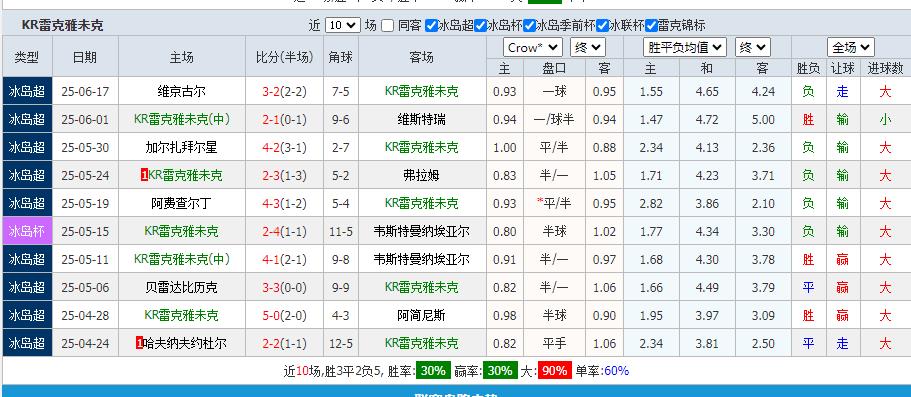The image size is (911, 397).
Task: Click home team 阿费查尔丁
Action: pyautogui.click(x=181, y=203)
